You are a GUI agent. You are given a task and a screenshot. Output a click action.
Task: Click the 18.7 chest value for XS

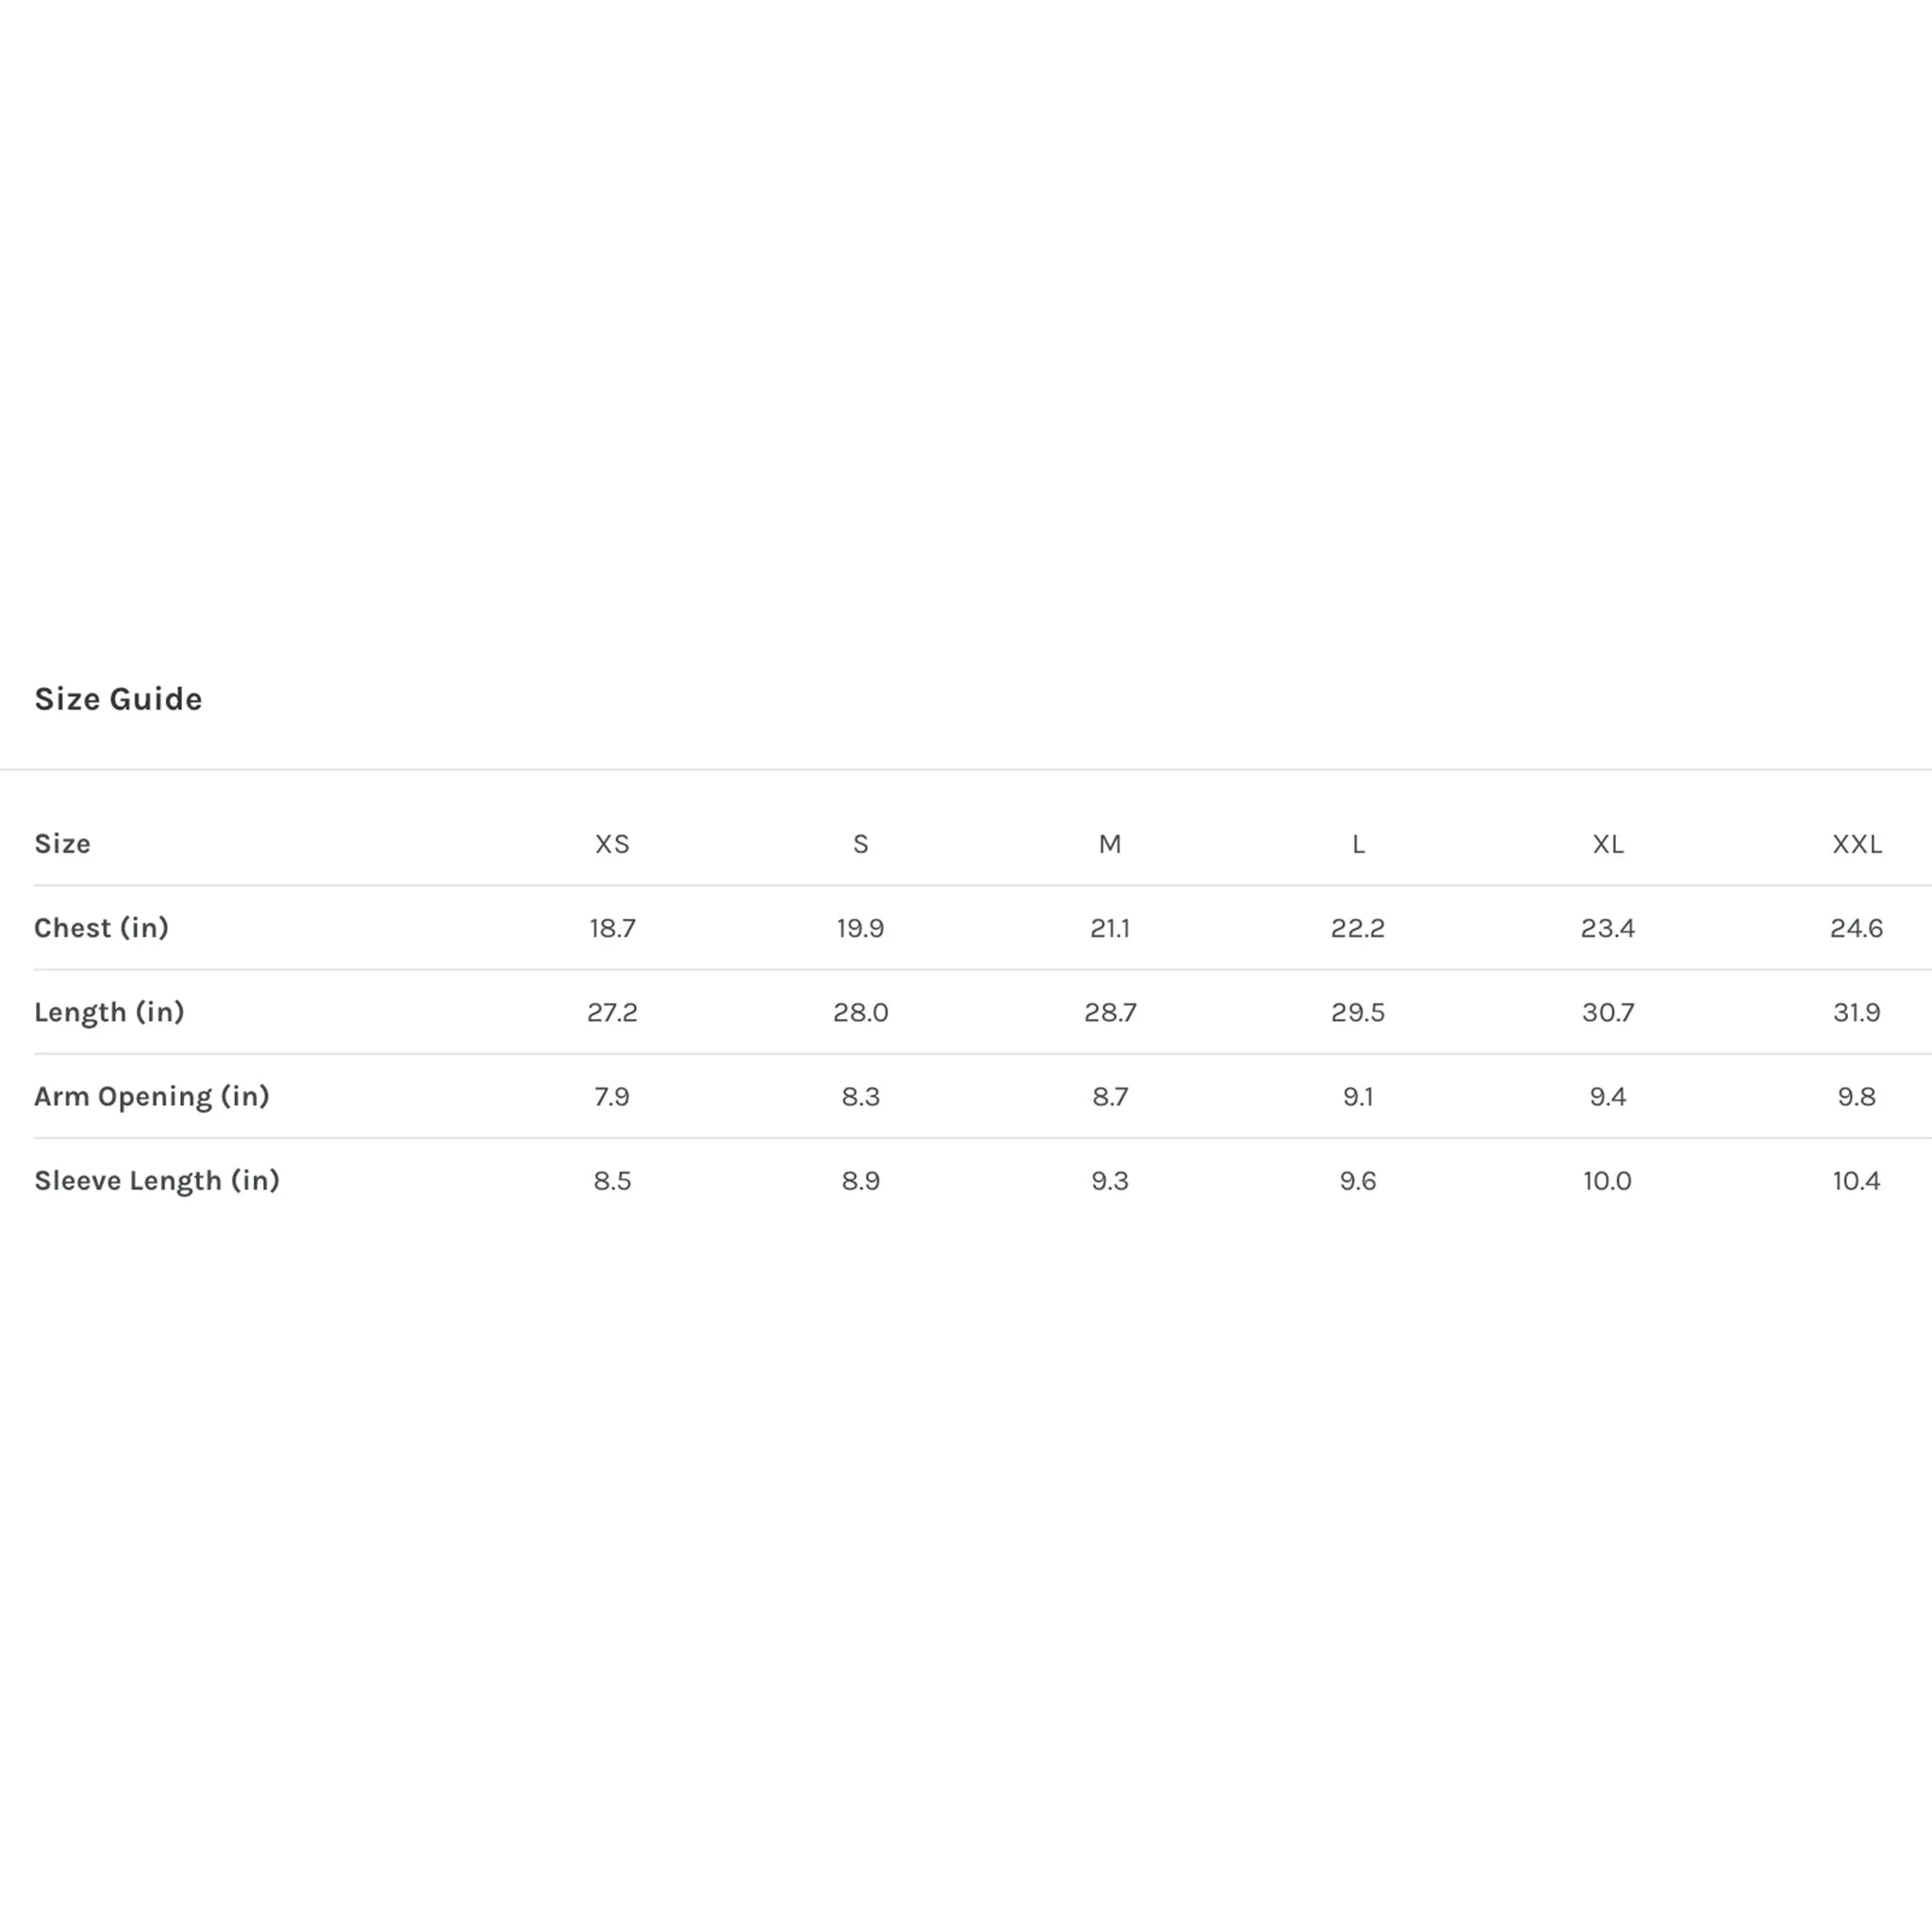pos(612,928)
